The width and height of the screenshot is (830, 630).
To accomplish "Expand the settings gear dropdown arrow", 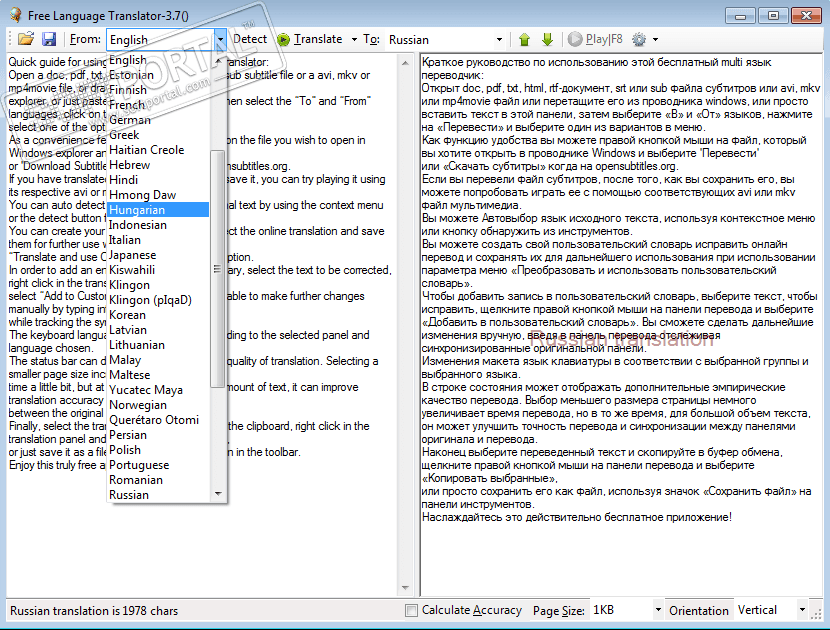I will click(x=655, y=40).
